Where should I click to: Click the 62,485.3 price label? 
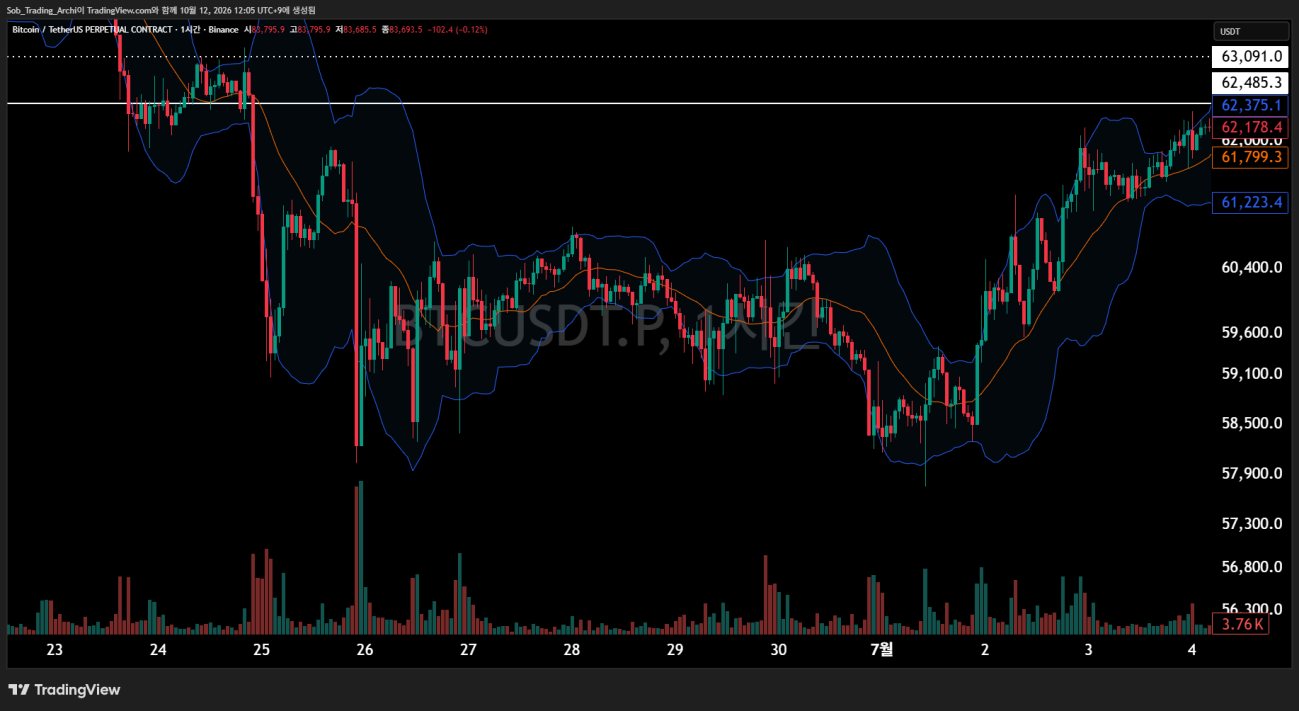point(1251,83)
